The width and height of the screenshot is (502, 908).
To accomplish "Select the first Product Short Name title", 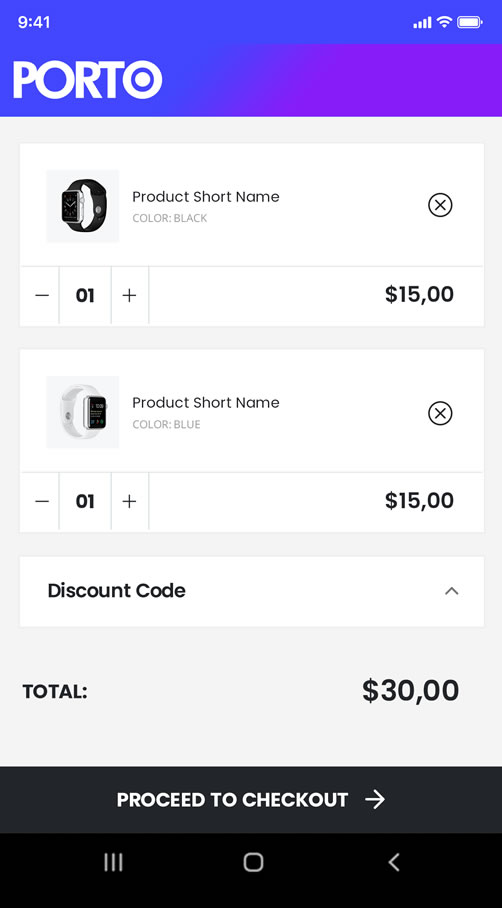I will (206, 197).
